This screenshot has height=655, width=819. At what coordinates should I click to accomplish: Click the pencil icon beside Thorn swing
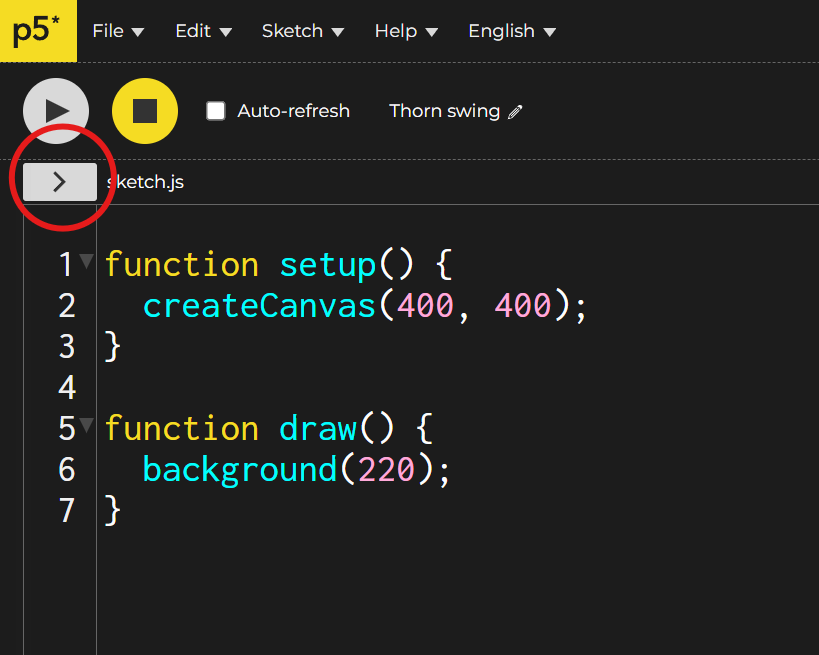(515, 112)
